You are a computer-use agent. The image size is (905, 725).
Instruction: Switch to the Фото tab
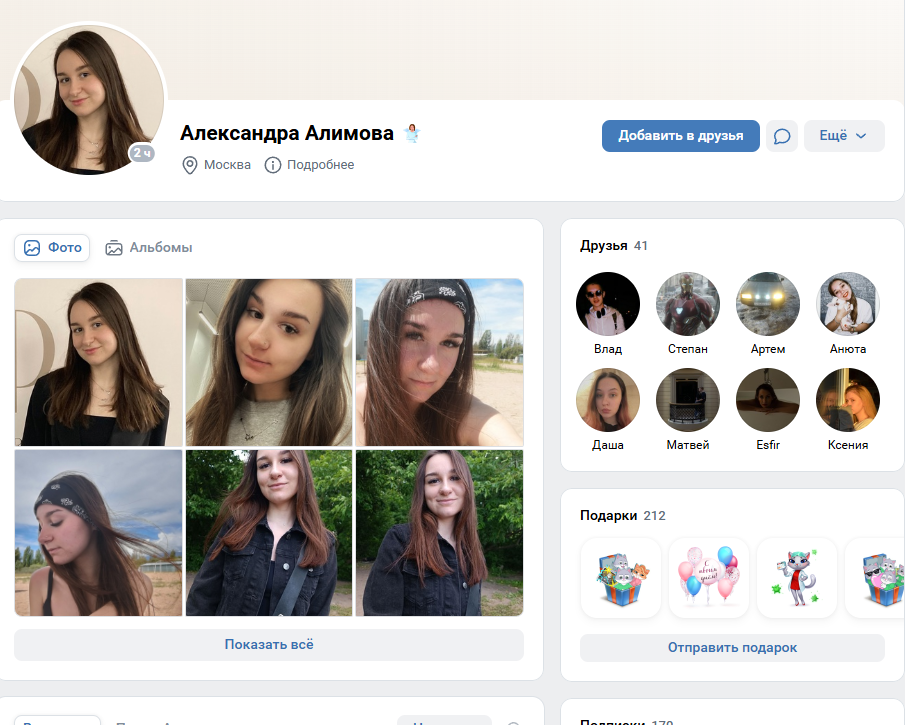click(52, 248)
